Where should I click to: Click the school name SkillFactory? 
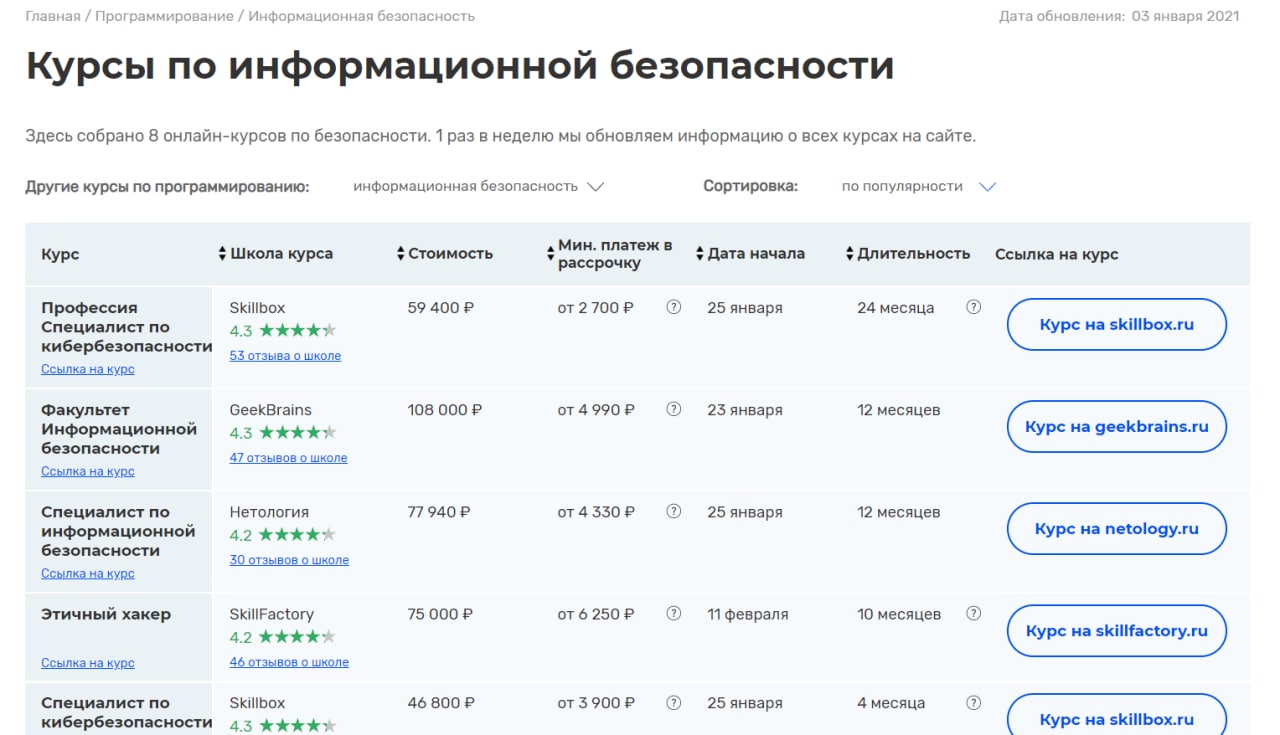pos(271,614)
